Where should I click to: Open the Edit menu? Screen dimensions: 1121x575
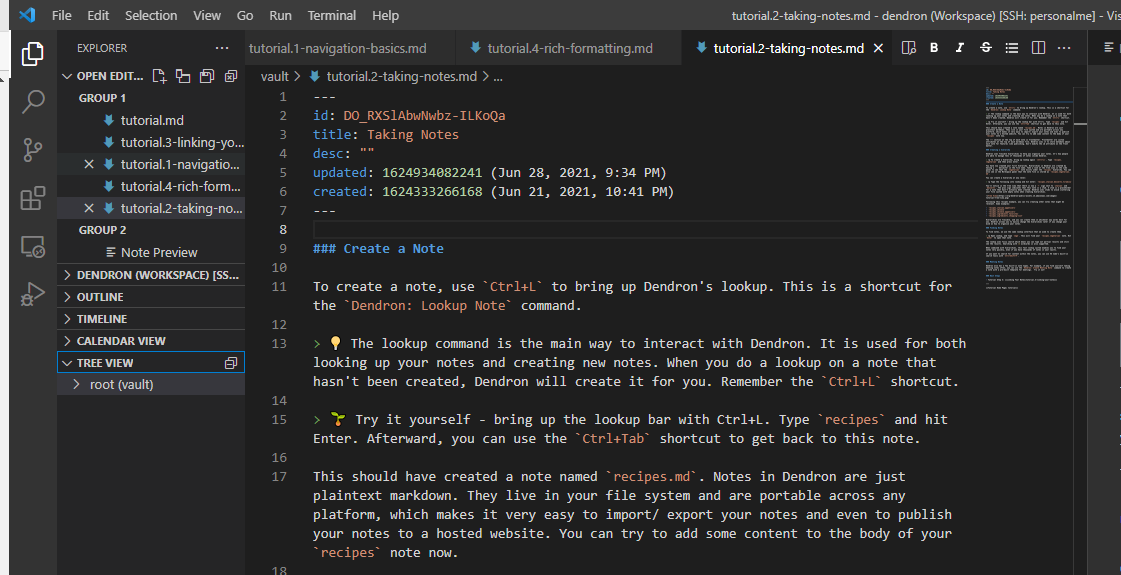click(x=98, y=15)
